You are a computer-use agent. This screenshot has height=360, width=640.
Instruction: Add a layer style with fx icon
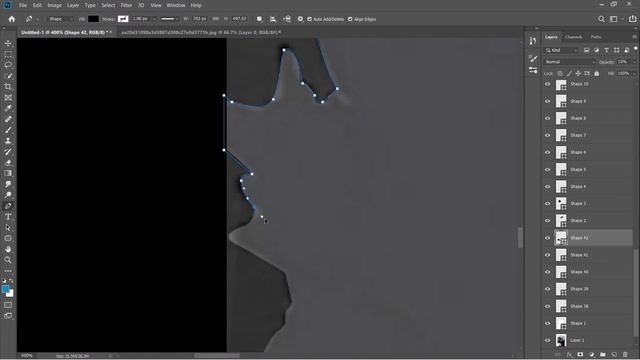[569, 355]
